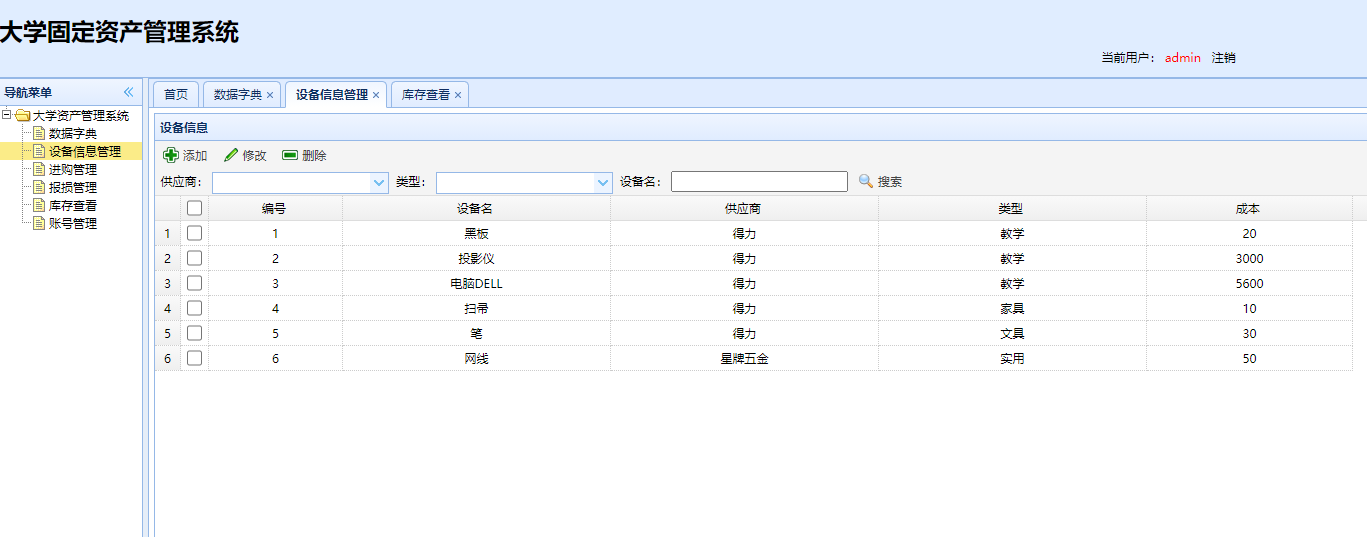Click the 添加 button label

[195, 155]
